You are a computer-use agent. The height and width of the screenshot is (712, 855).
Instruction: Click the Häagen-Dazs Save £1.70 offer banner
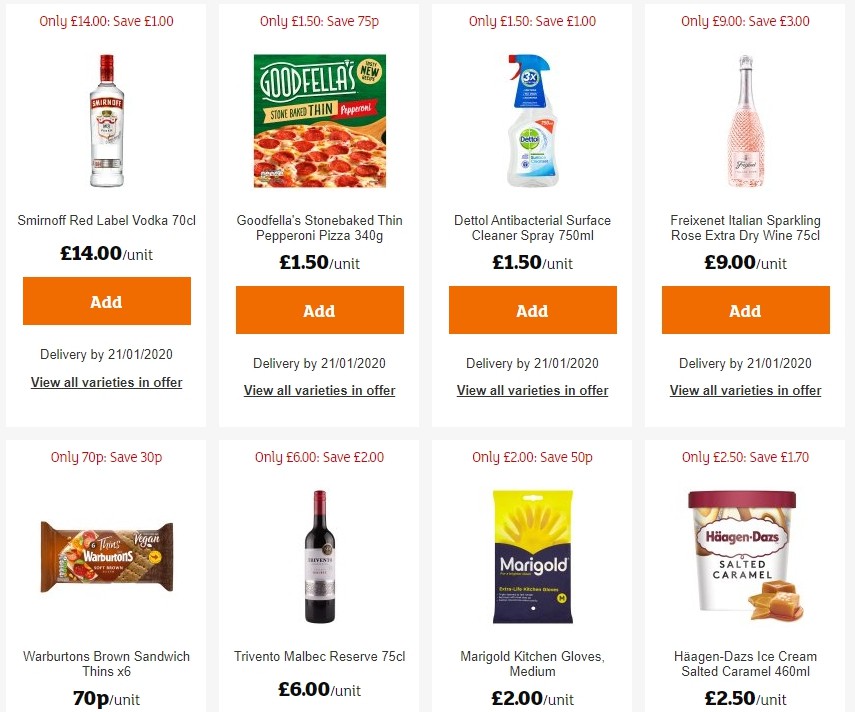(x=745, y=457)
